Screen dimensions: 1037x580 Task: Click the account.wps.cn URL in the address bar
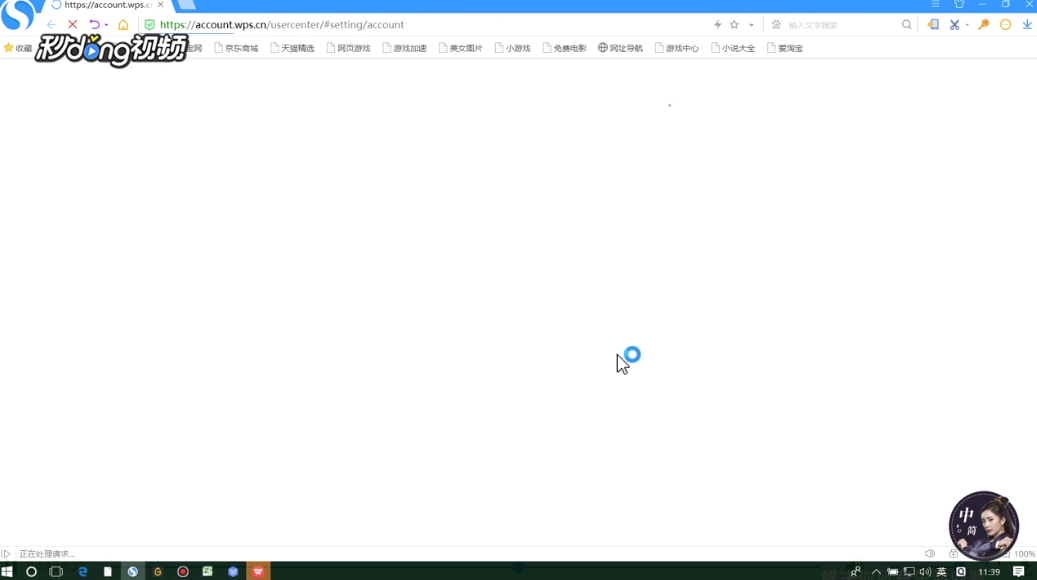282,24
